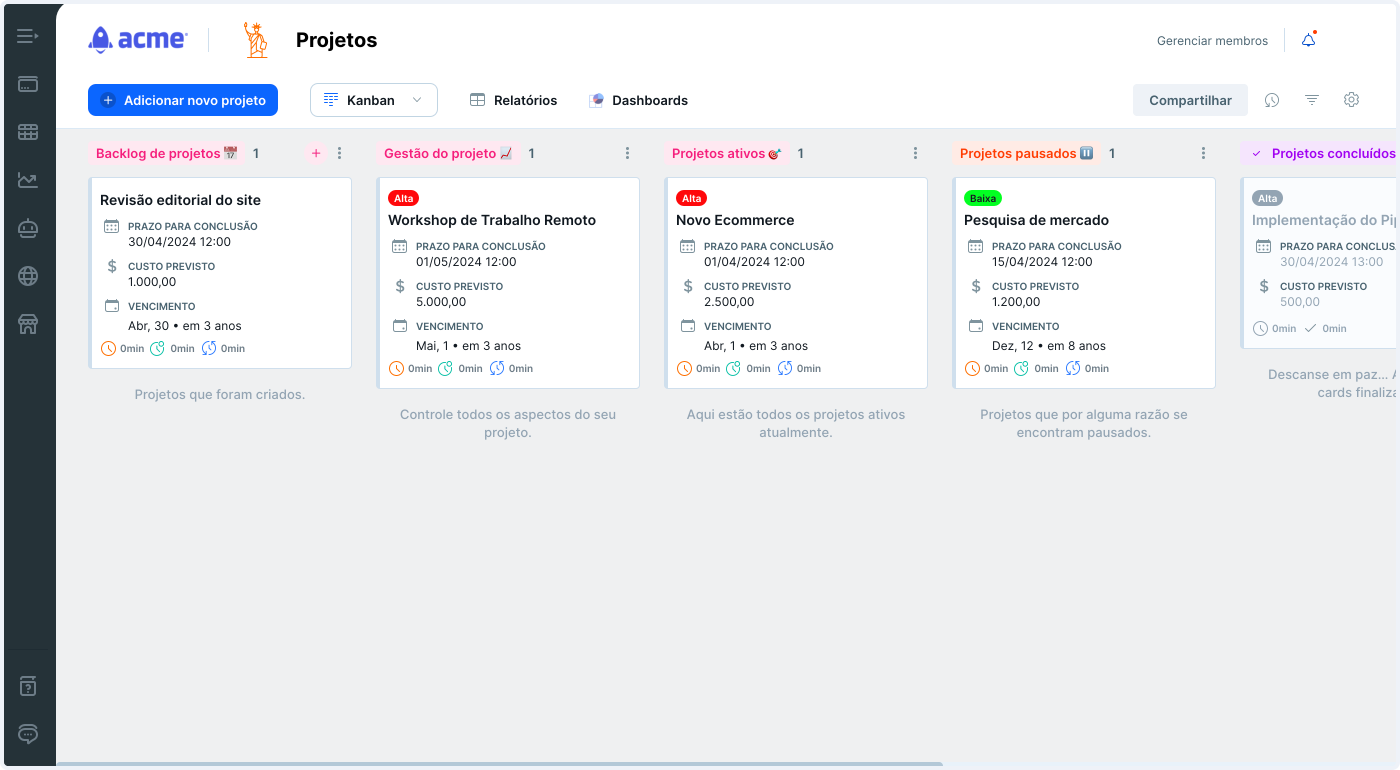Open the board settings gear icon
Image resolution: width=1400 pixels, height=770 pixels.
click(1351, 100)
